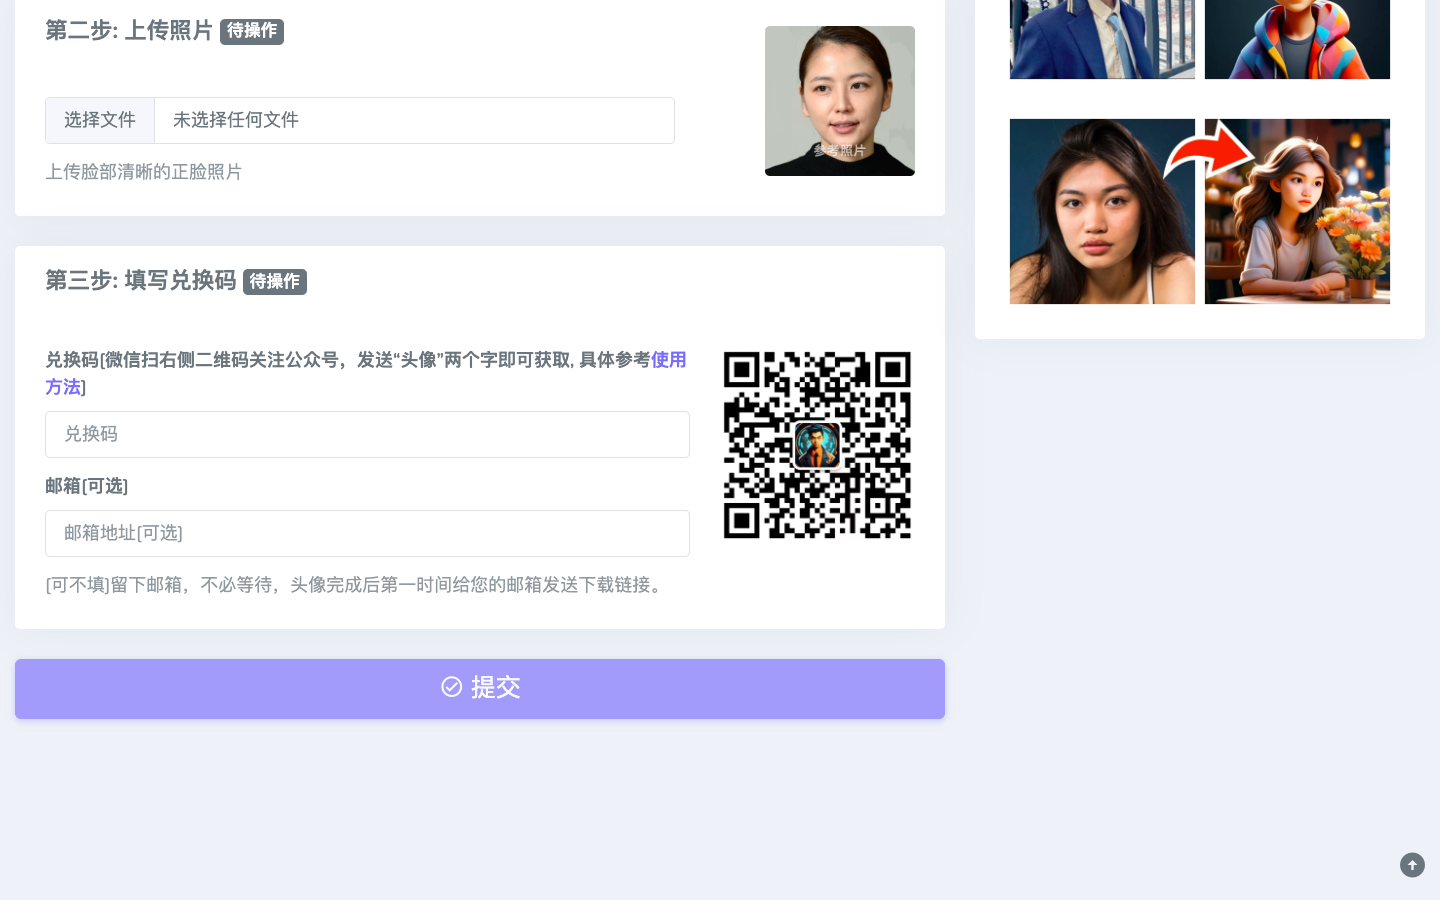Click the email note starting [可不填]留下邮箱

click(357, 585)
